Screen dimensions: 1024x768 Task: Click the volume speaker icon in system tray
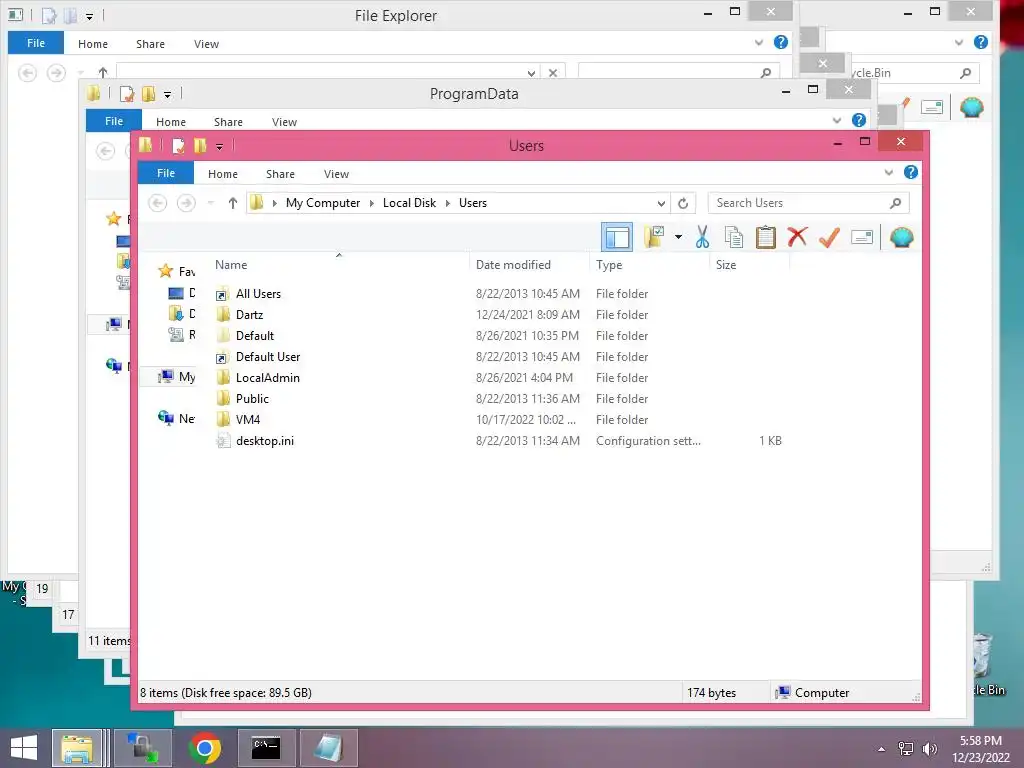(929, 748)
